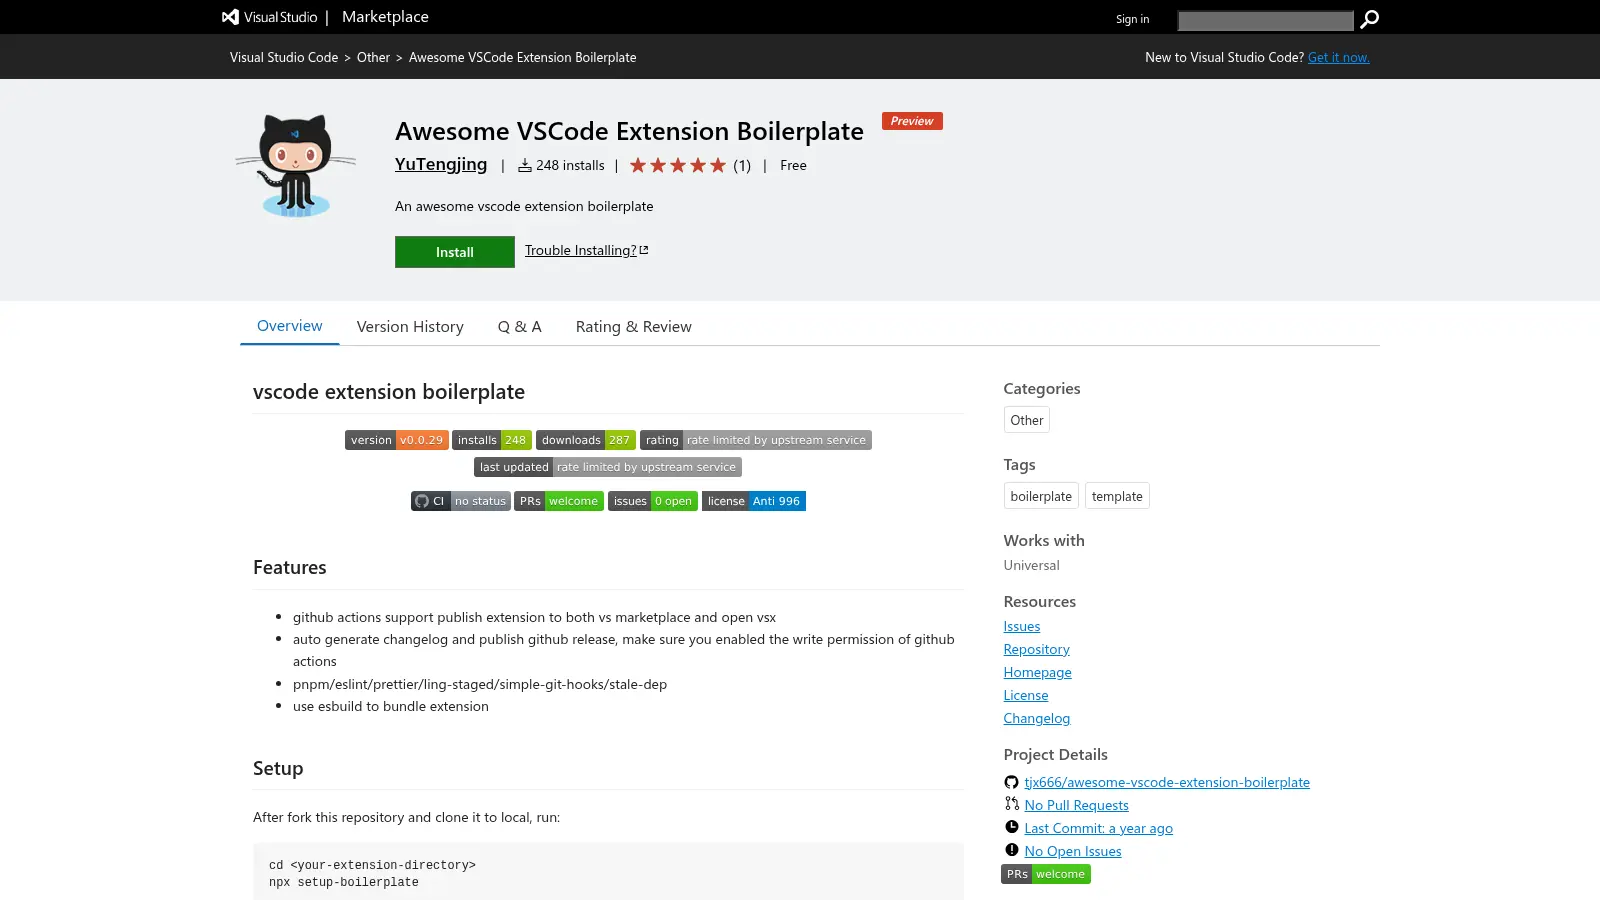Viewport: 1600px width, 900px height.
Task: Click the Visual Studio Code breadcrumb
Action: pyautogui.click(x=284, y=57)
